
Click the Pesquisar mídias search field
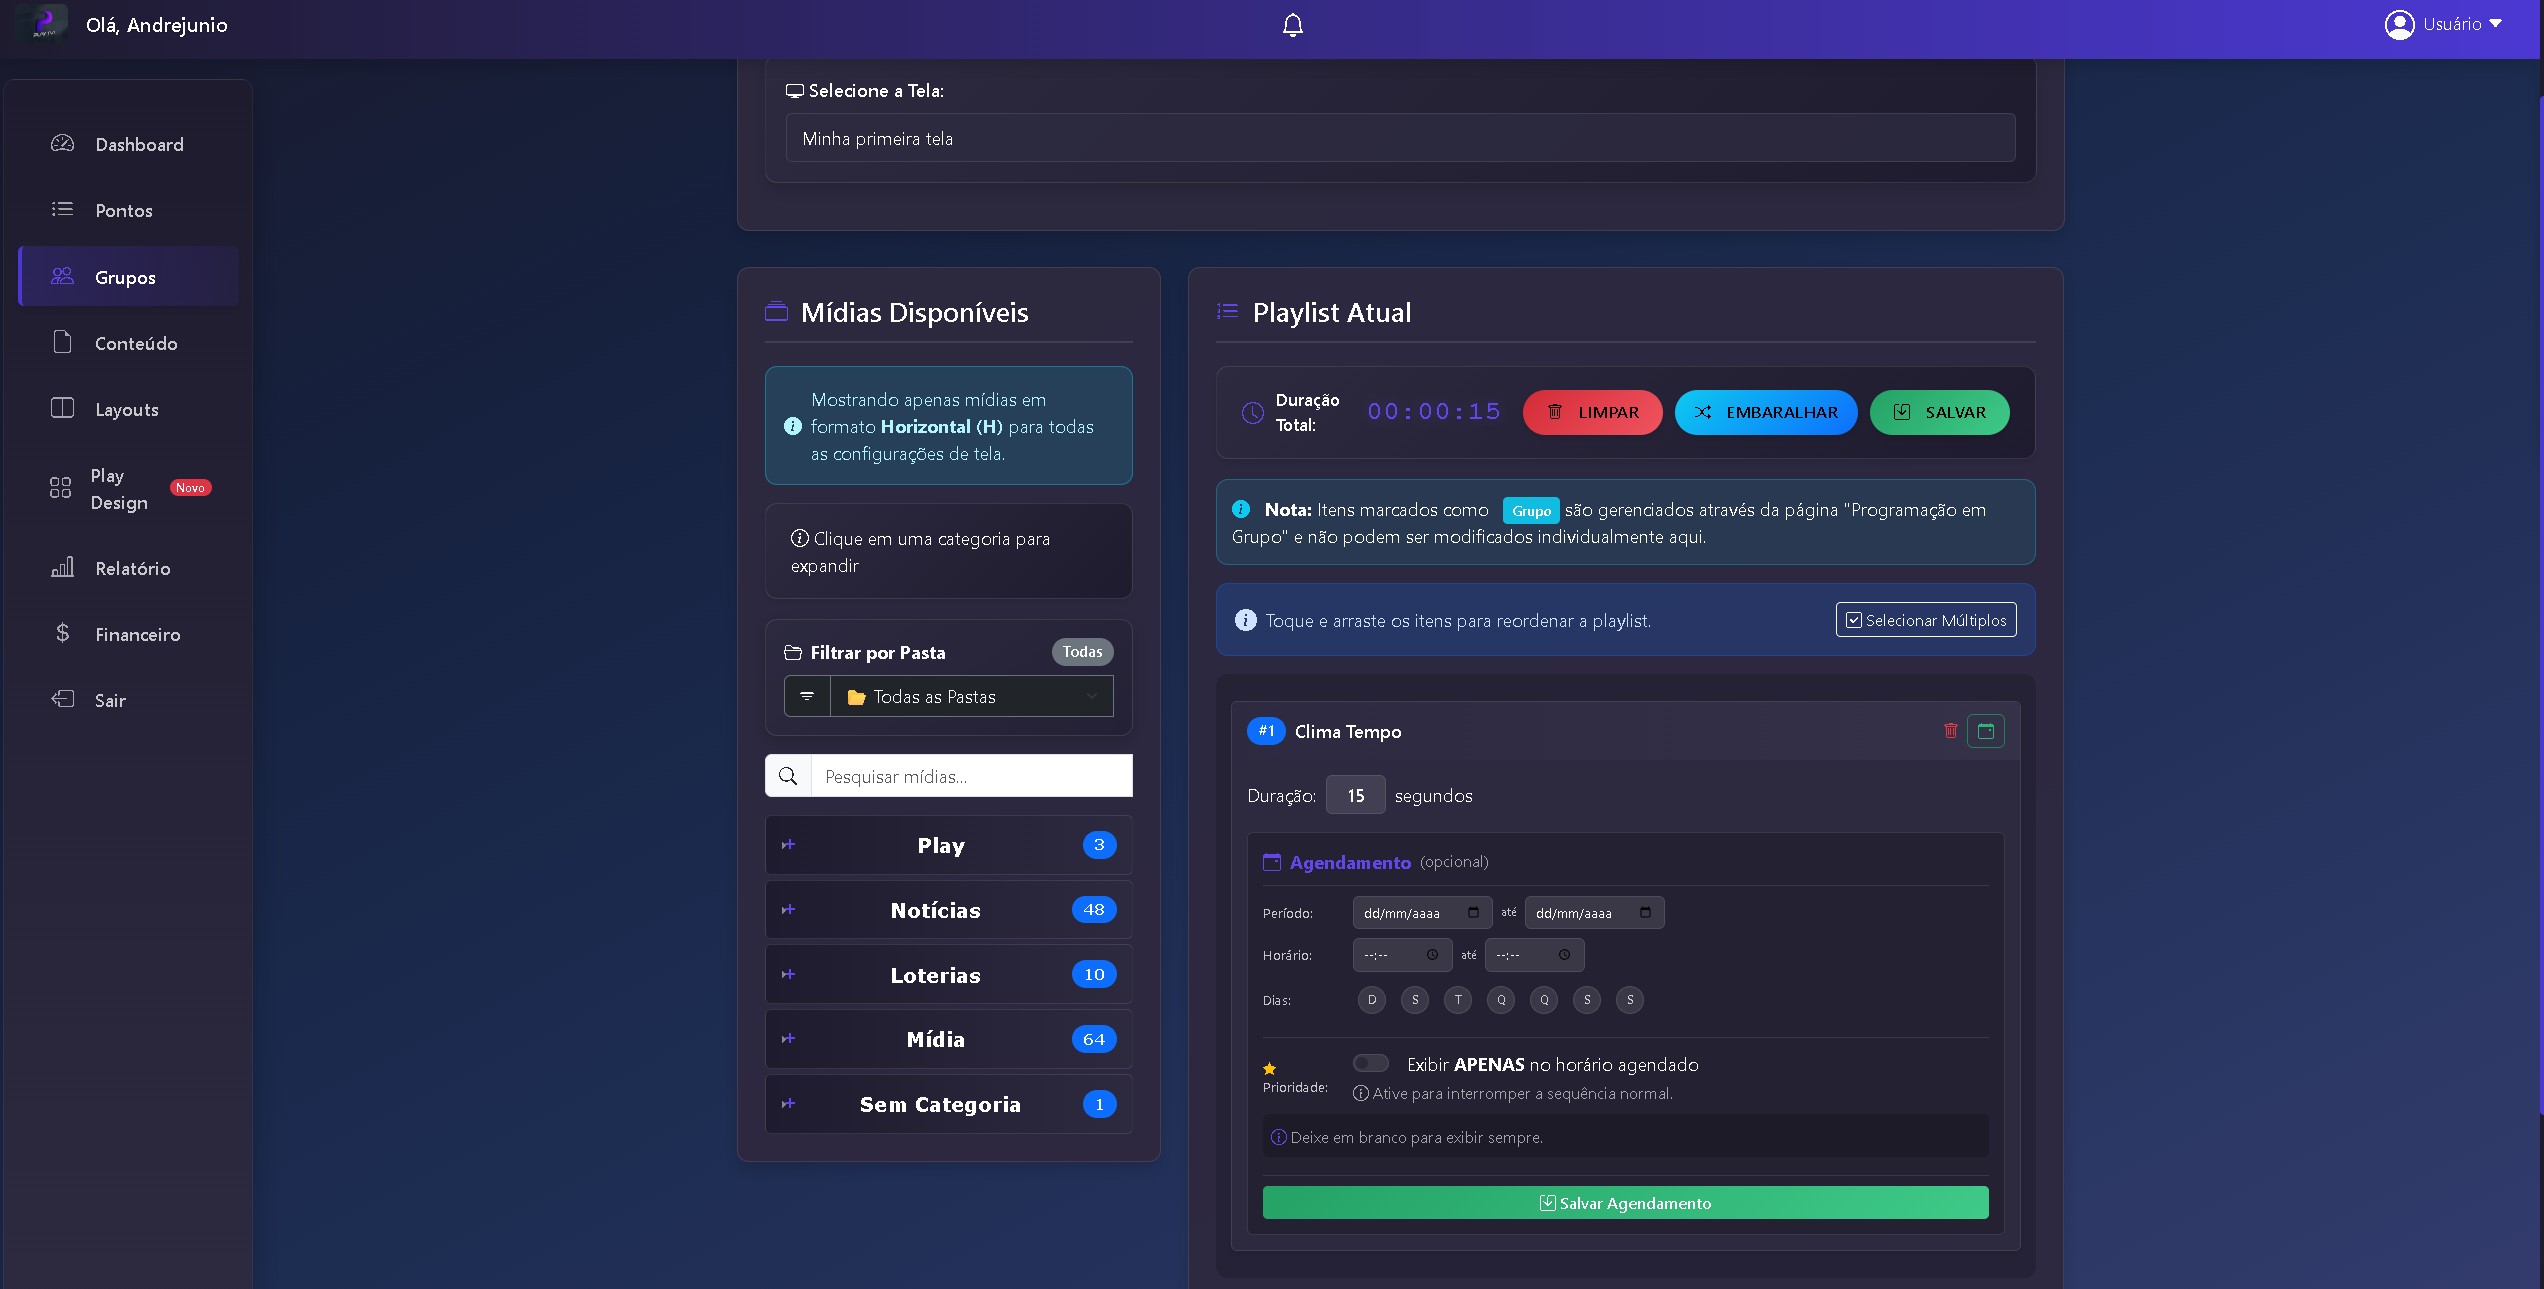(x=970, y=776)
